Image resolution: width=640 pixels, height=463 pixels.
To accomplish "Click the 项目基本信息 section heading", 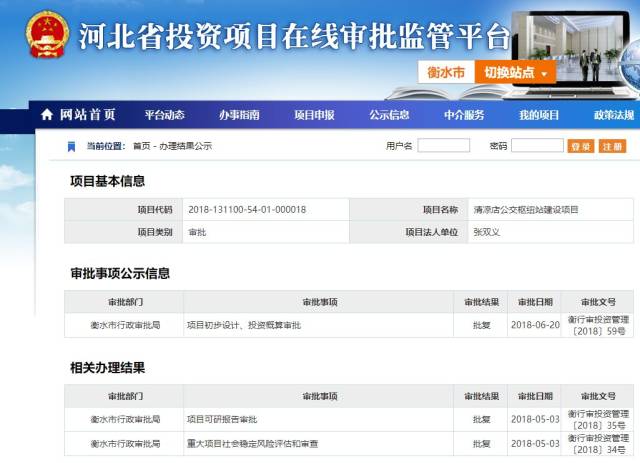I will pyautogui.click(x=107, y=181).
